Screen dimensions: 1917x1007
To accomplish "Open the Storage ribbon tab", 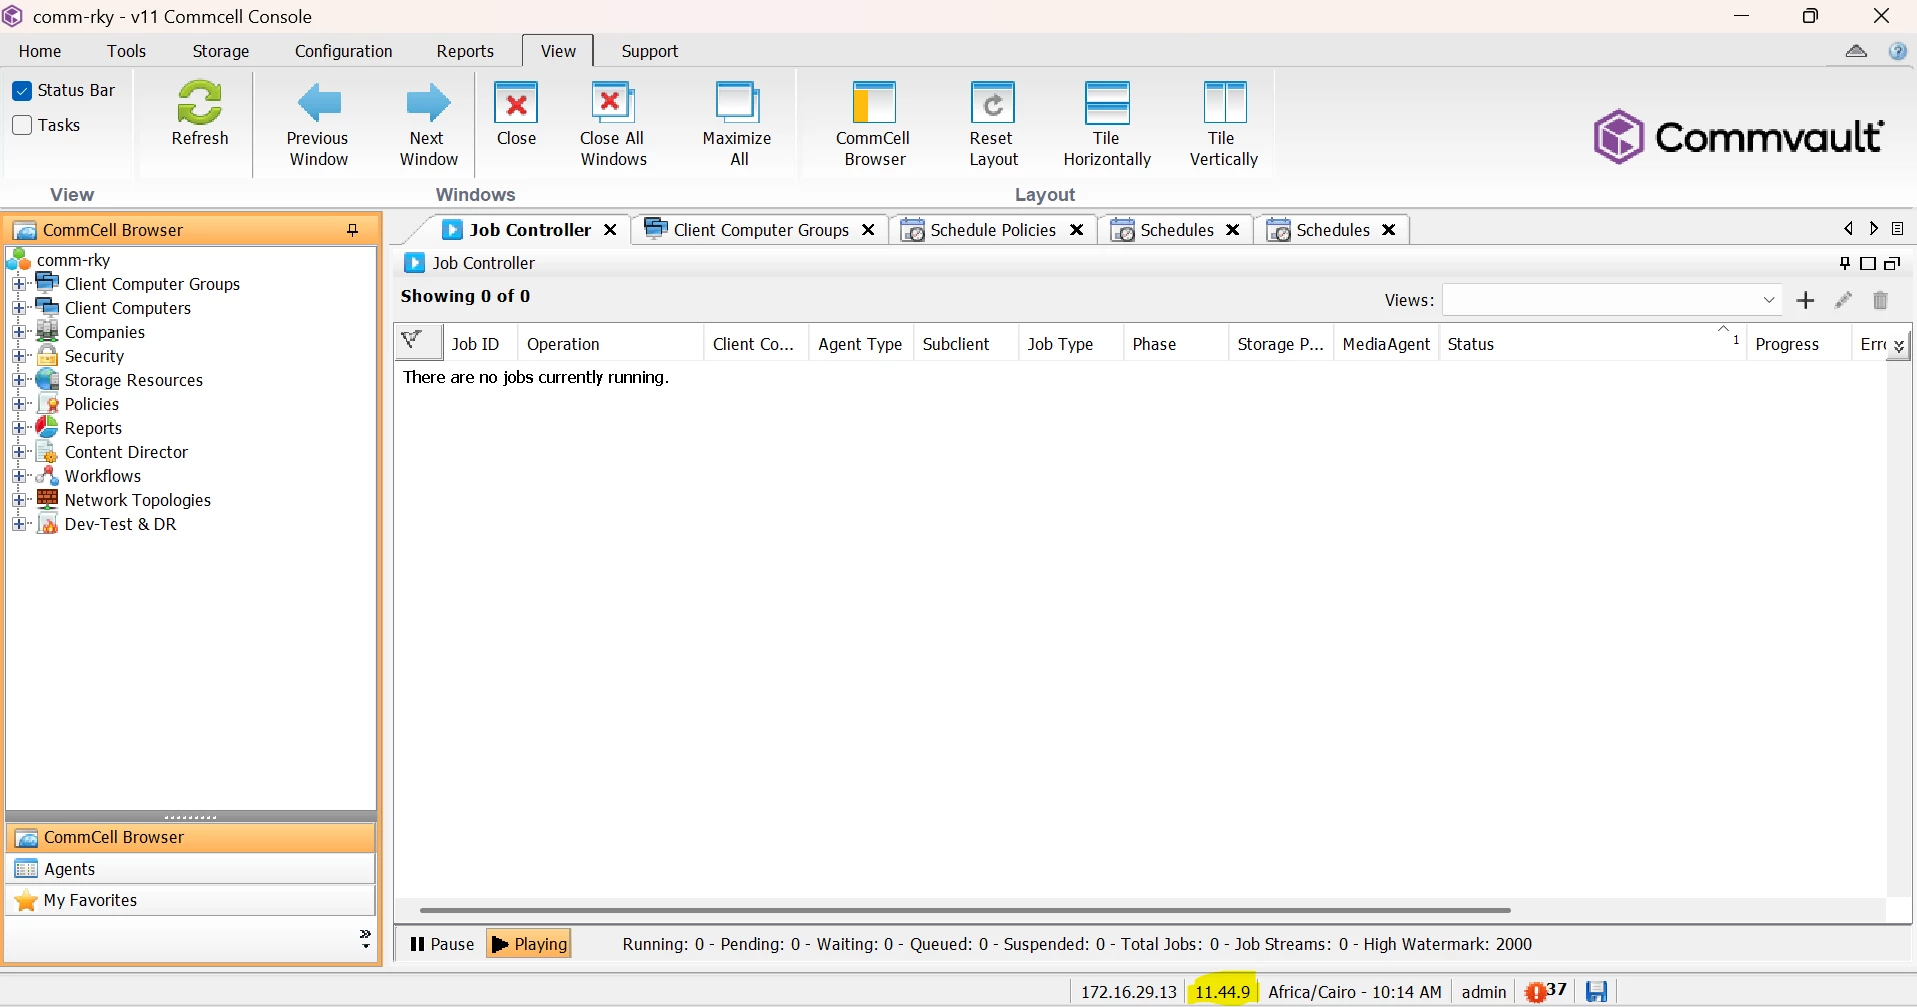I will point(221,51).
